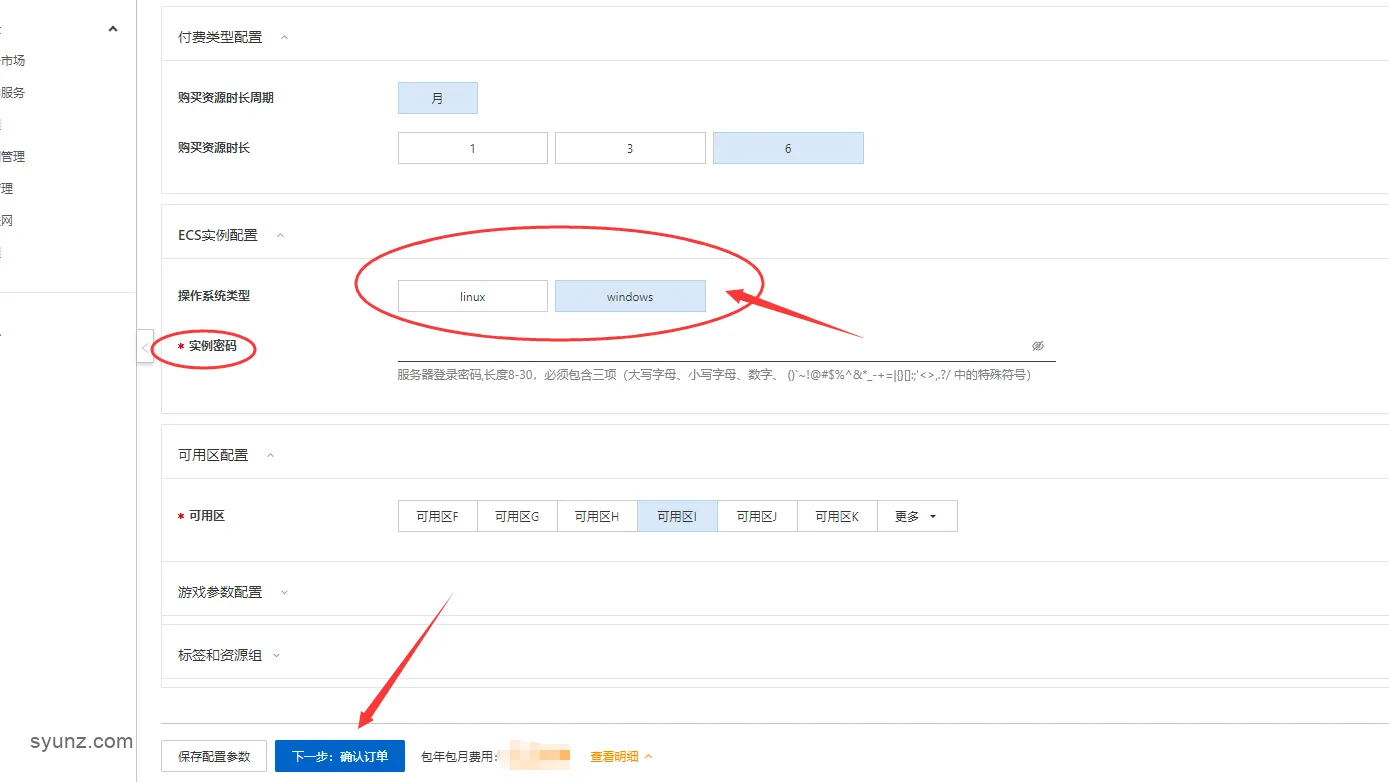Viewport: 1389px width, 782px height.
Task: Expand the 游戏参数配置 section
Action: click(x=284, y=592)
